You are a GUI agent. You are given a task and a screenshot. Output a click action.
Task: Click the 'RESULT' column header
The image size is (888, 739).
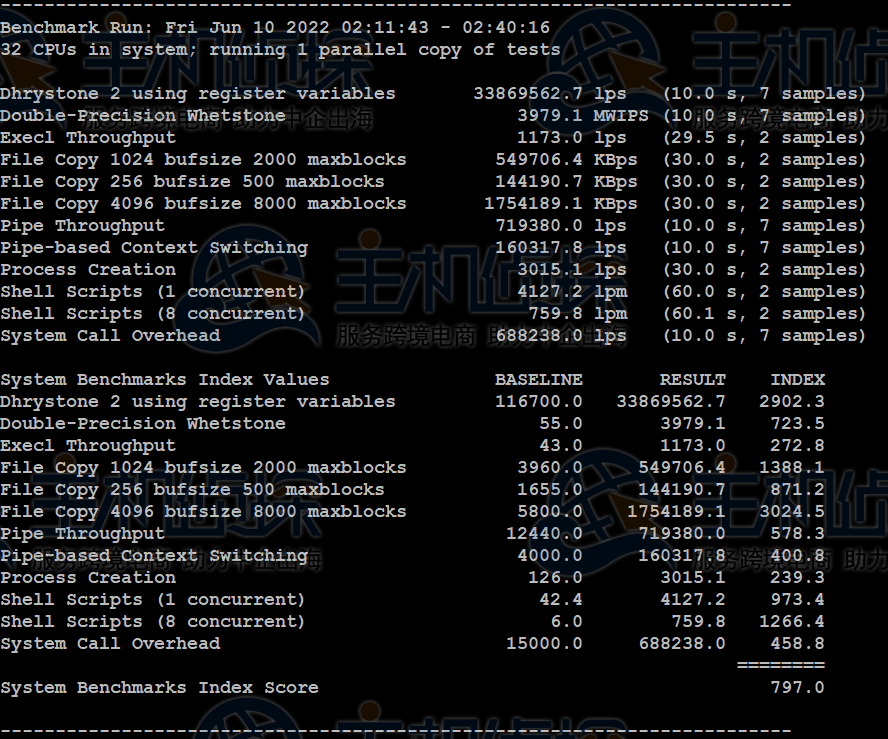click(x=693, y=379)
